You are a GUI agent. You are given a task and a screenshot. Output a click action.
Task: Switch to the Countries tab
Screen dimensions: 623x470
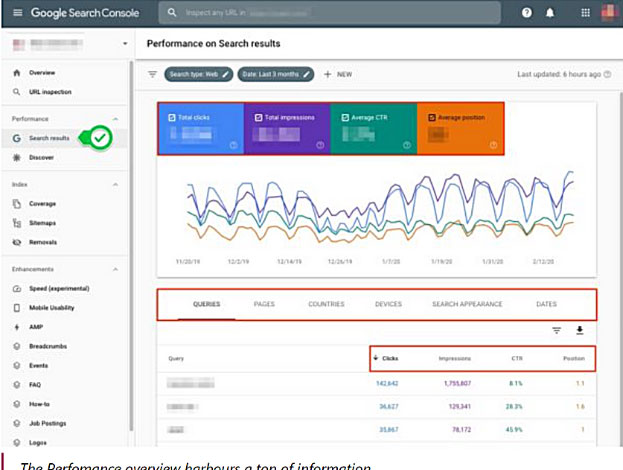326,304
